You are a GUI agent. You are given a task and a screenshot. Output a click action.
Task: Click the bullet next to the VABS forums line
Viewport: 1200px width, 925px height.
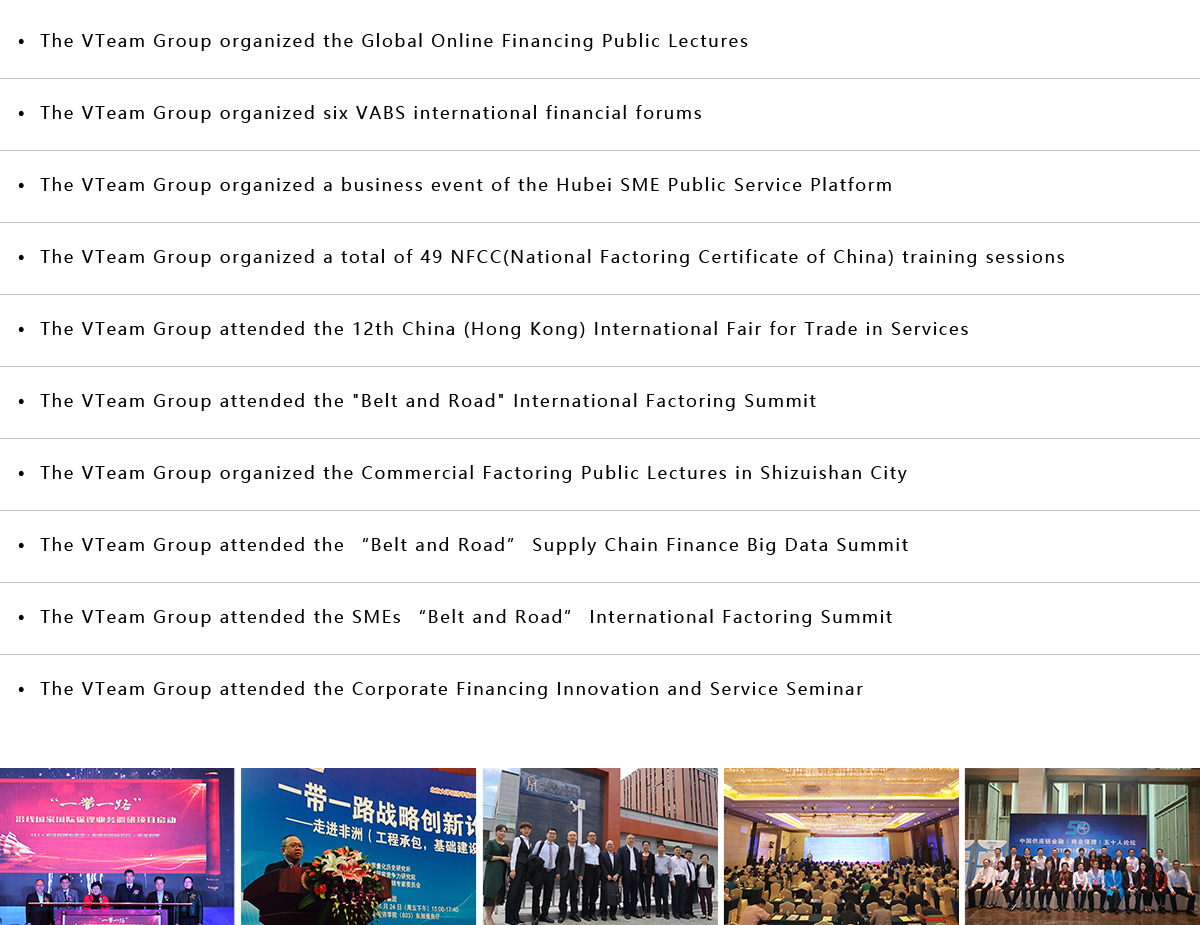(21, 114)
